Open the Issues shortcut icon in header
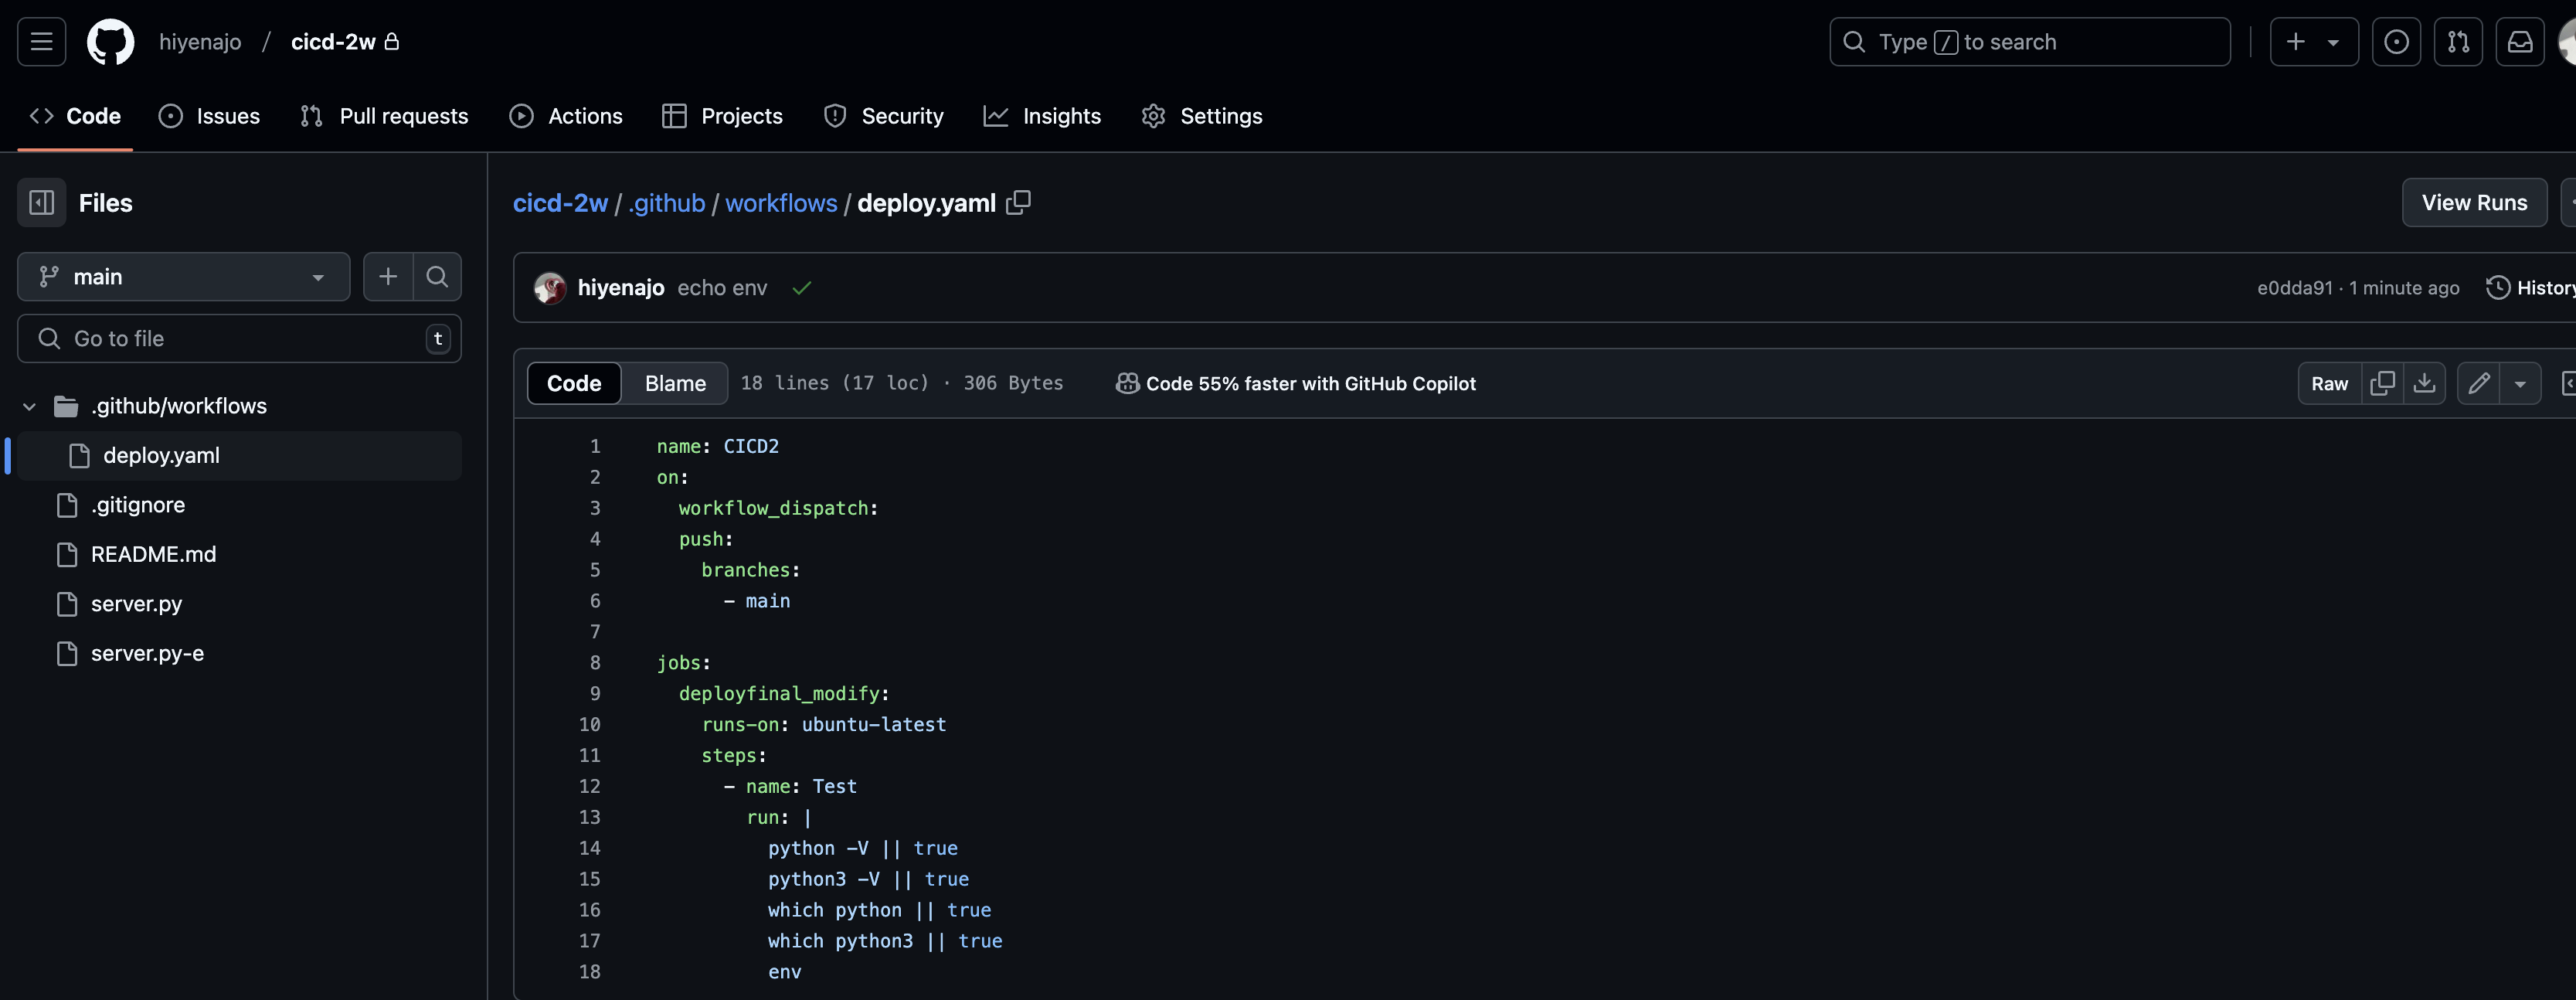The height and width of the screenshot is (1000, 2576). [x=2396, y=42]
